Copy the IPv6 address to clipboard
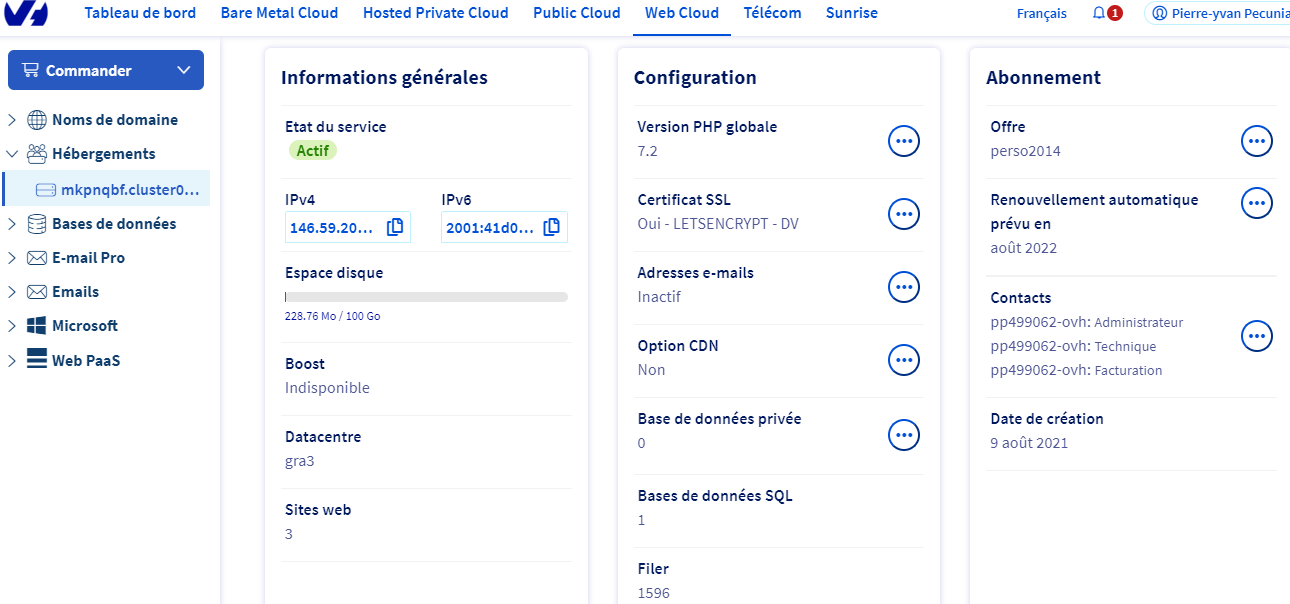 click(x=551, y=227)
